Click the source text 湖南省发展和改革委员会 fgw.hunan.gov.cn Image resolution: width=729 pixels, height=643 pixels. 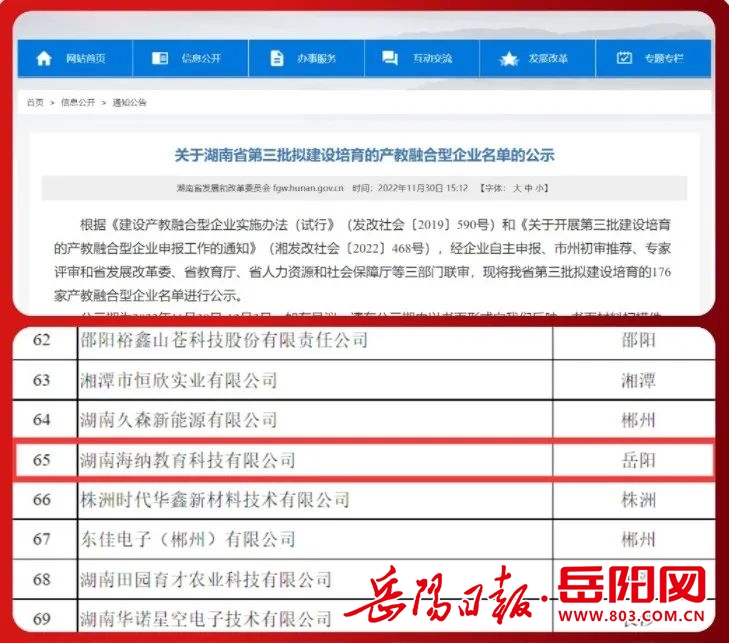coord(260,188)
